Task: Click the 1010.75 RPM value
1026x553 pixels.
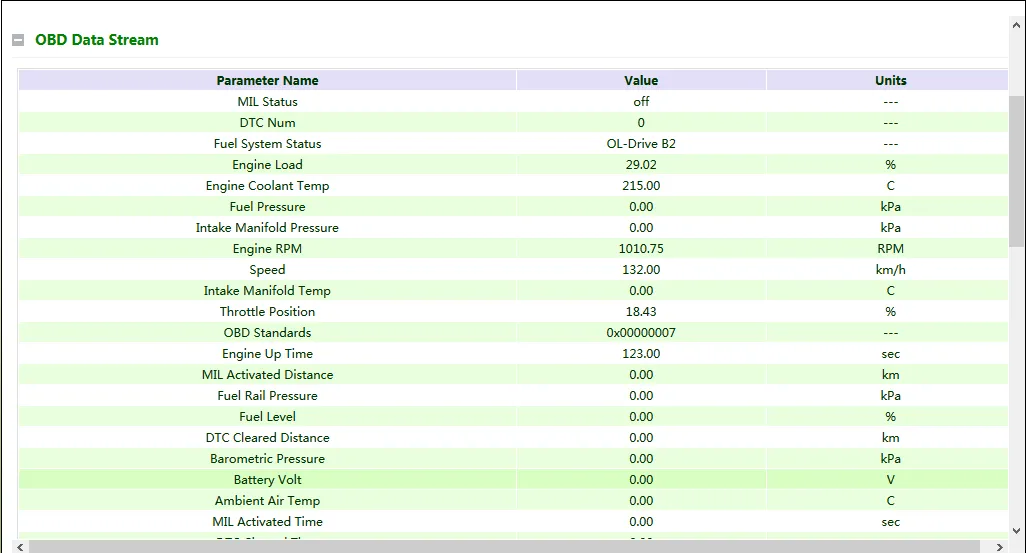Action: click(x=641, y=249)
